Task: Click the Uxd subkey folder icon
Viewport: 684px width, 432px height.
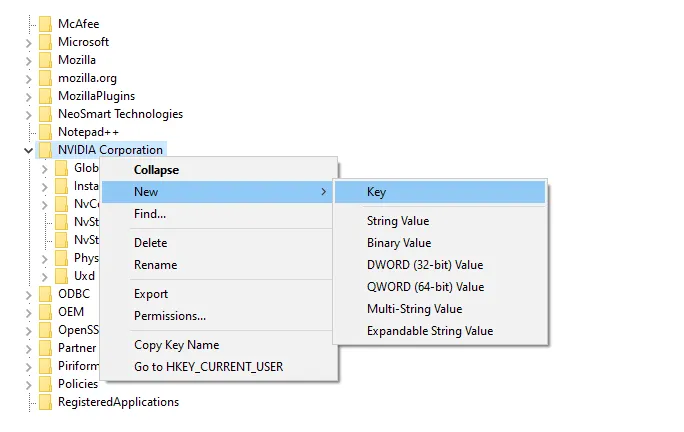Action: coord(62,276)
